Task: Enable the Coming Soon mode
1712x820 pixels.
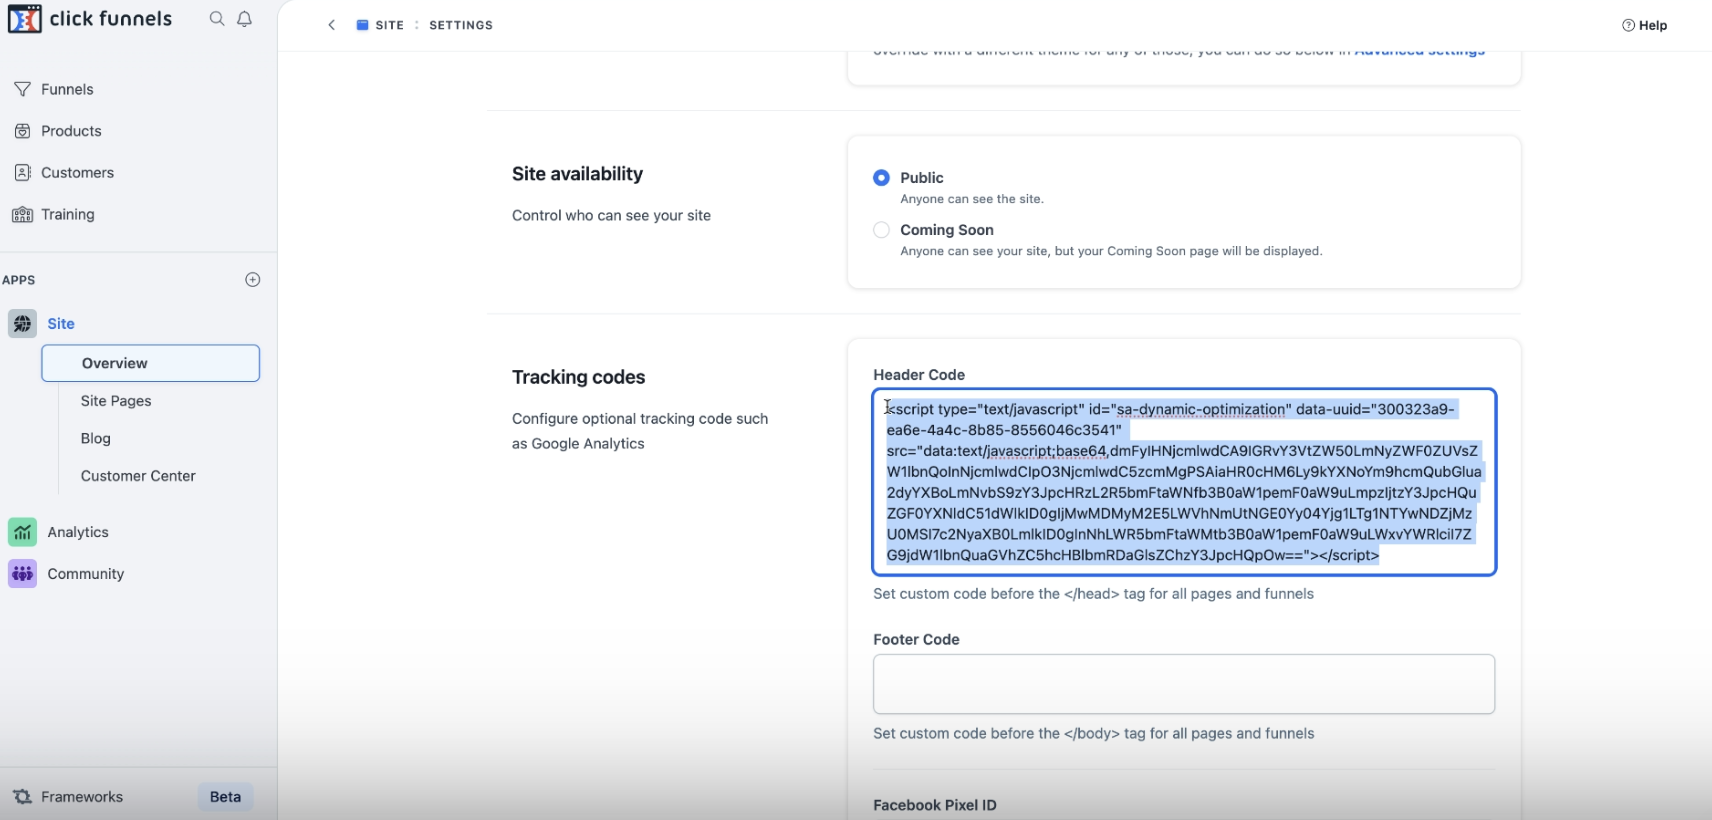Action: [x=881, y=229]
